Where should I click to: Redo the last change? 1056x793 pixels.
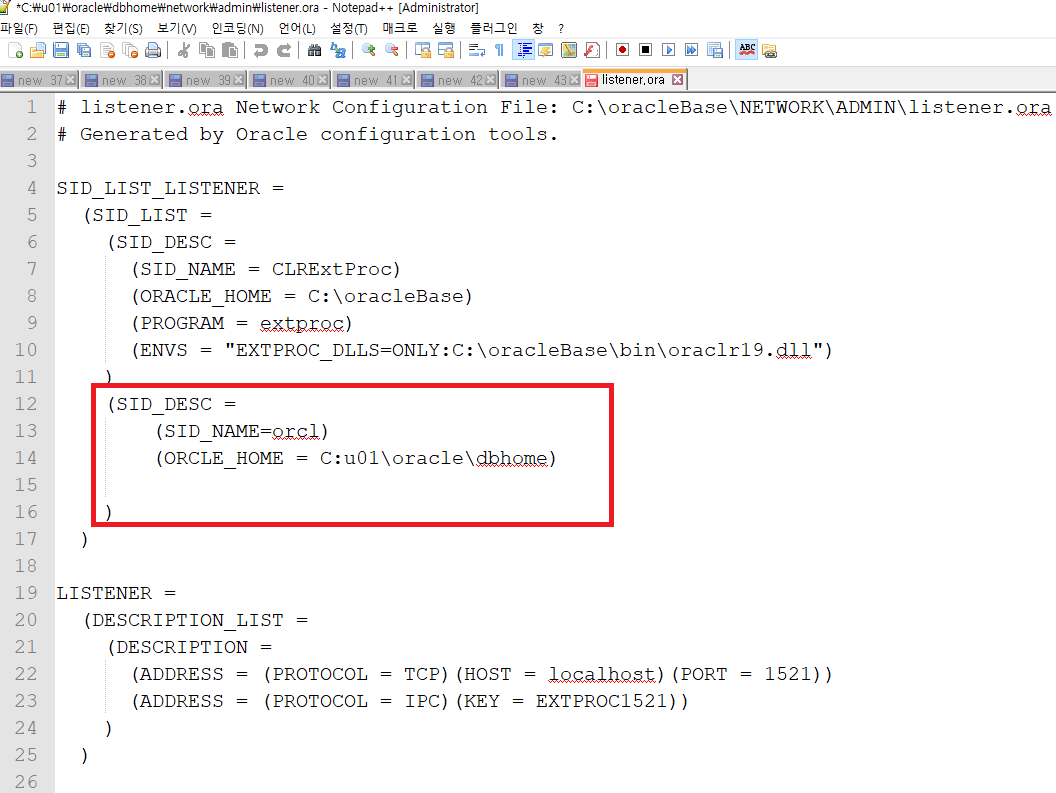pyautogui.click(x=282, y=49)
